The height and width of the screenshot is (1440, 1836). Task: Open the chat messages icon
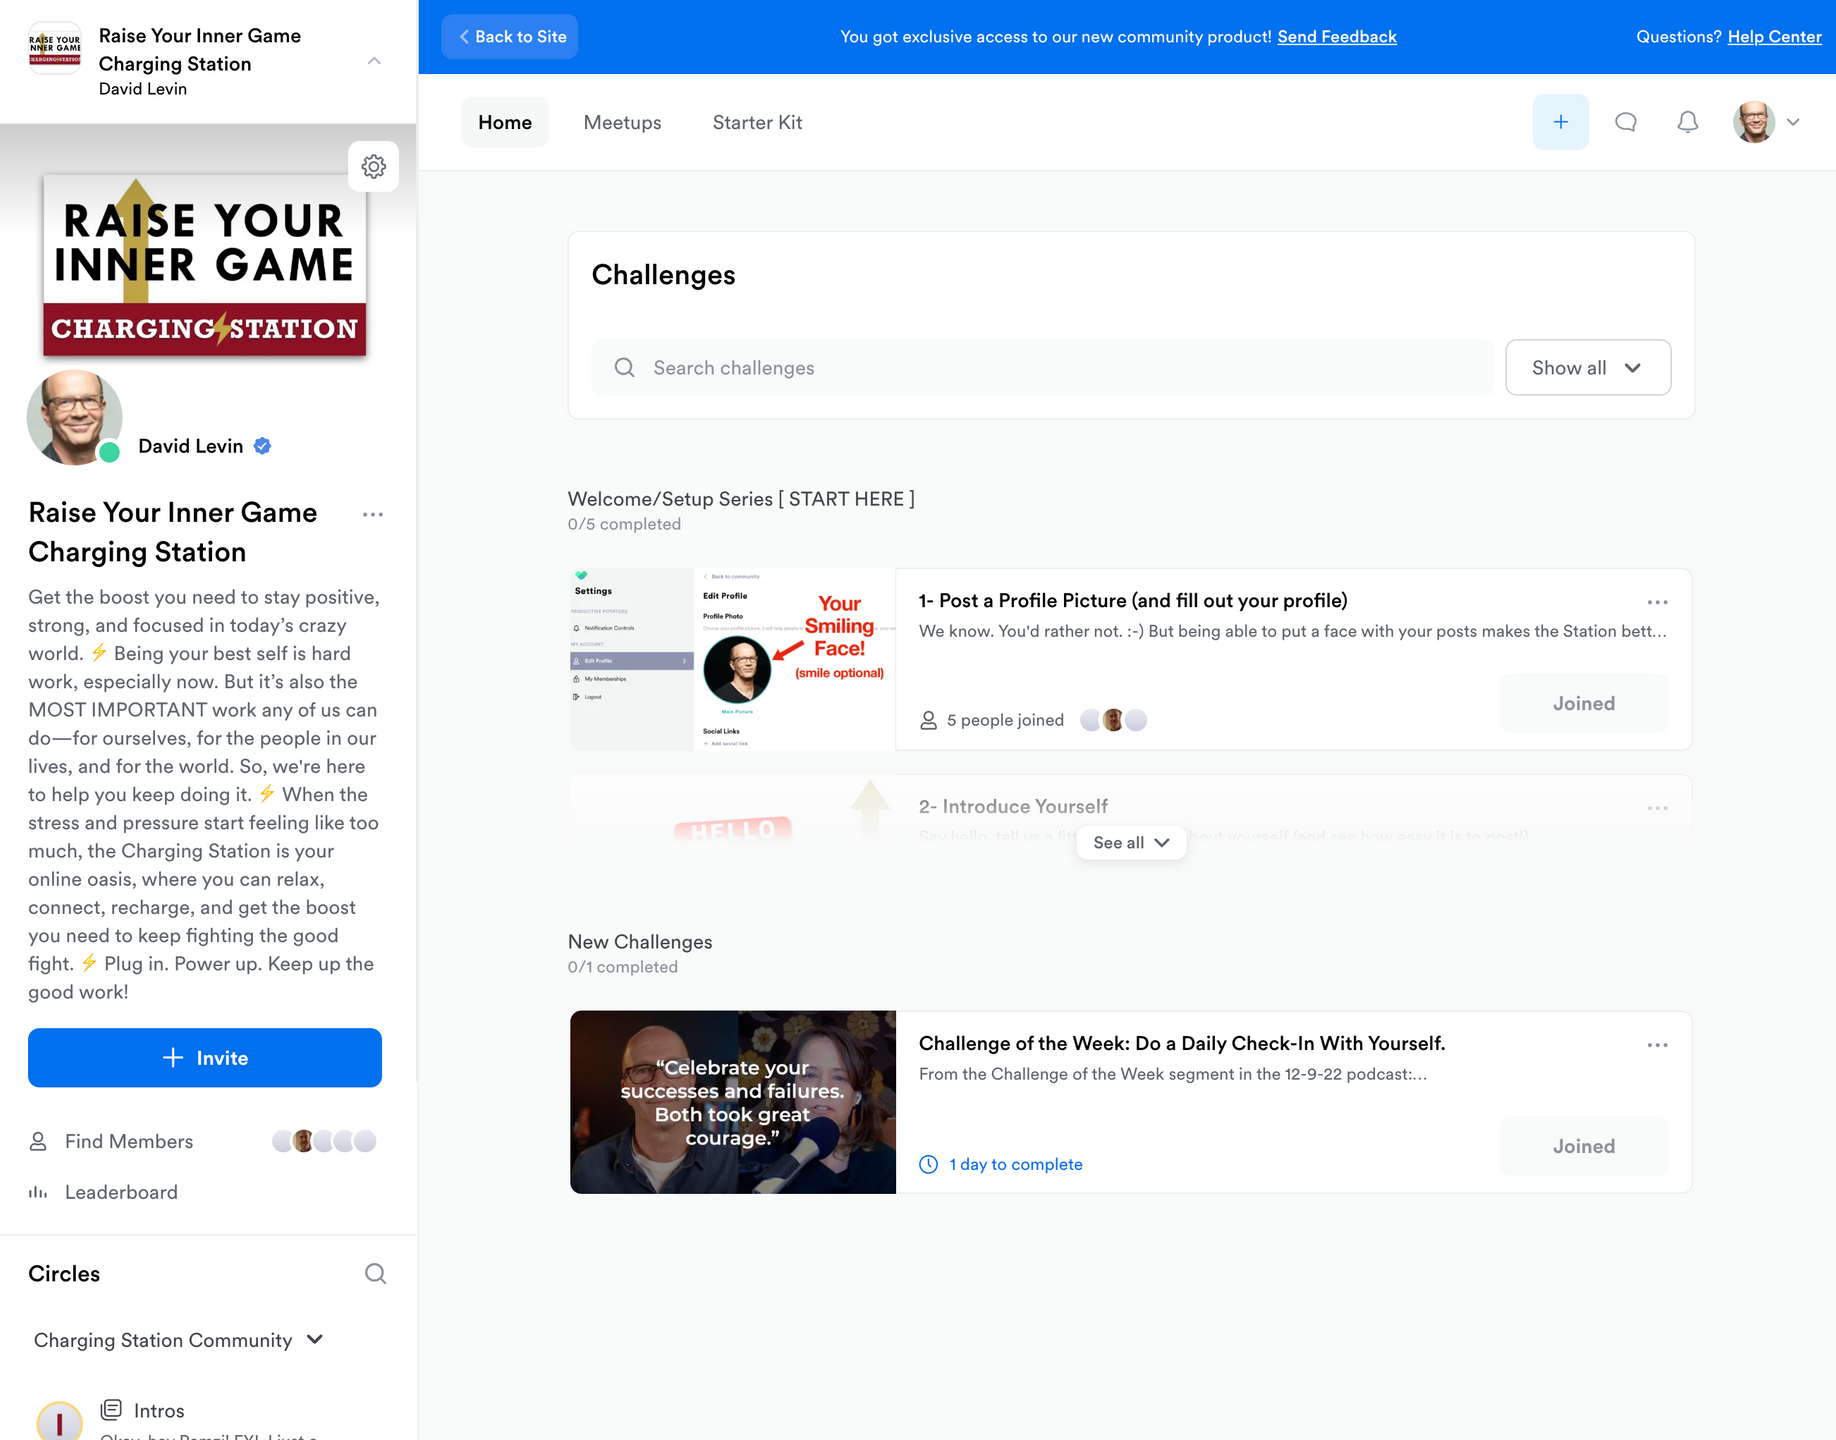[x=1626, y=122]
